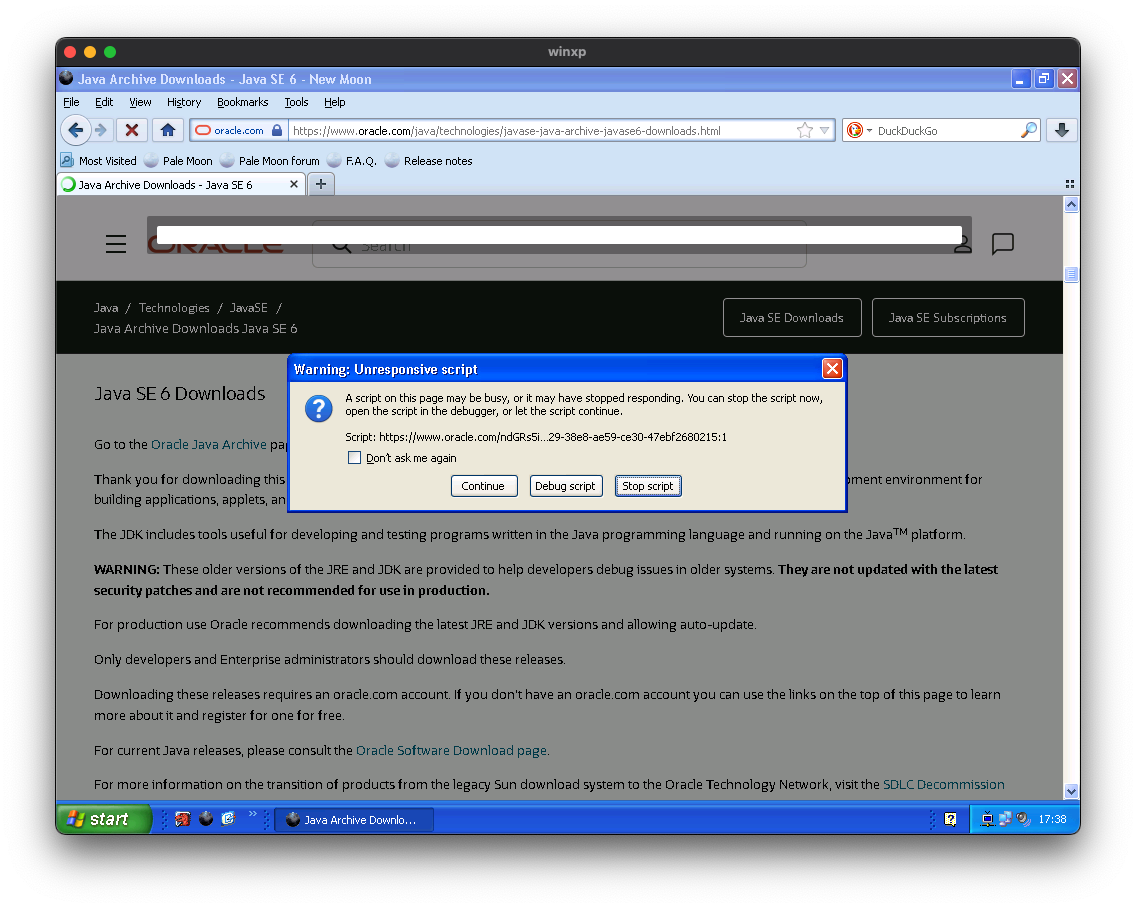Click the scrollbar down arrow

coord(1071,791)
